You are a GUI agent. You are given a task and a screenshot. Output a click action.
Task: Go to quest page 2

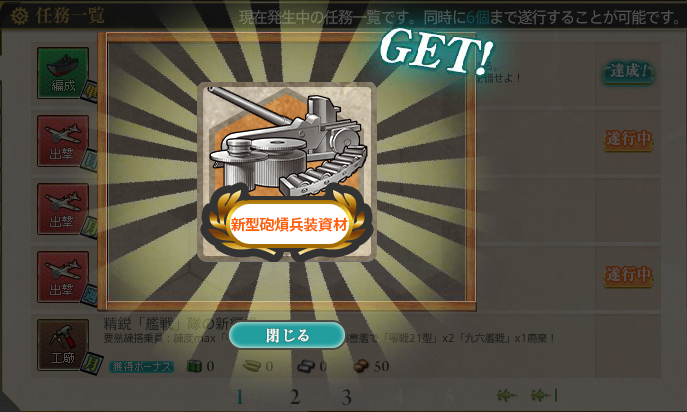(295, 397)
